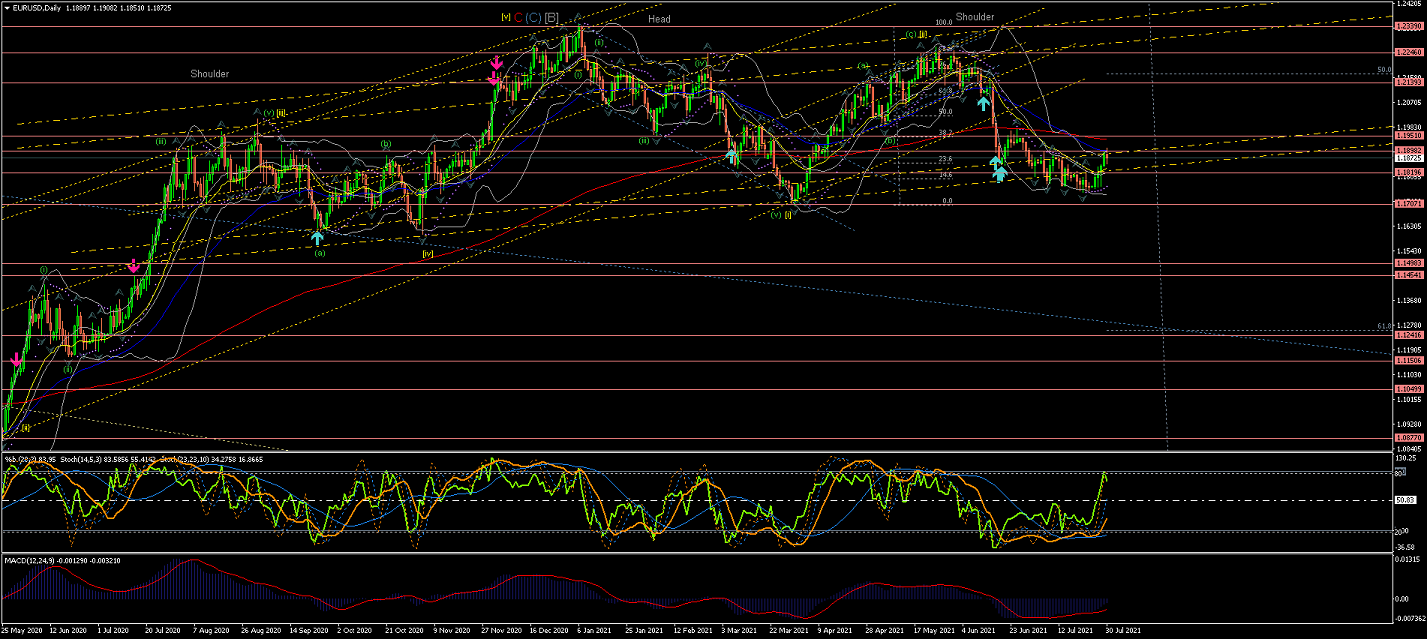Open the EURUSD,Daily chart title dropdown arrow
The image size is (1427, 639).
coord(6,7)
